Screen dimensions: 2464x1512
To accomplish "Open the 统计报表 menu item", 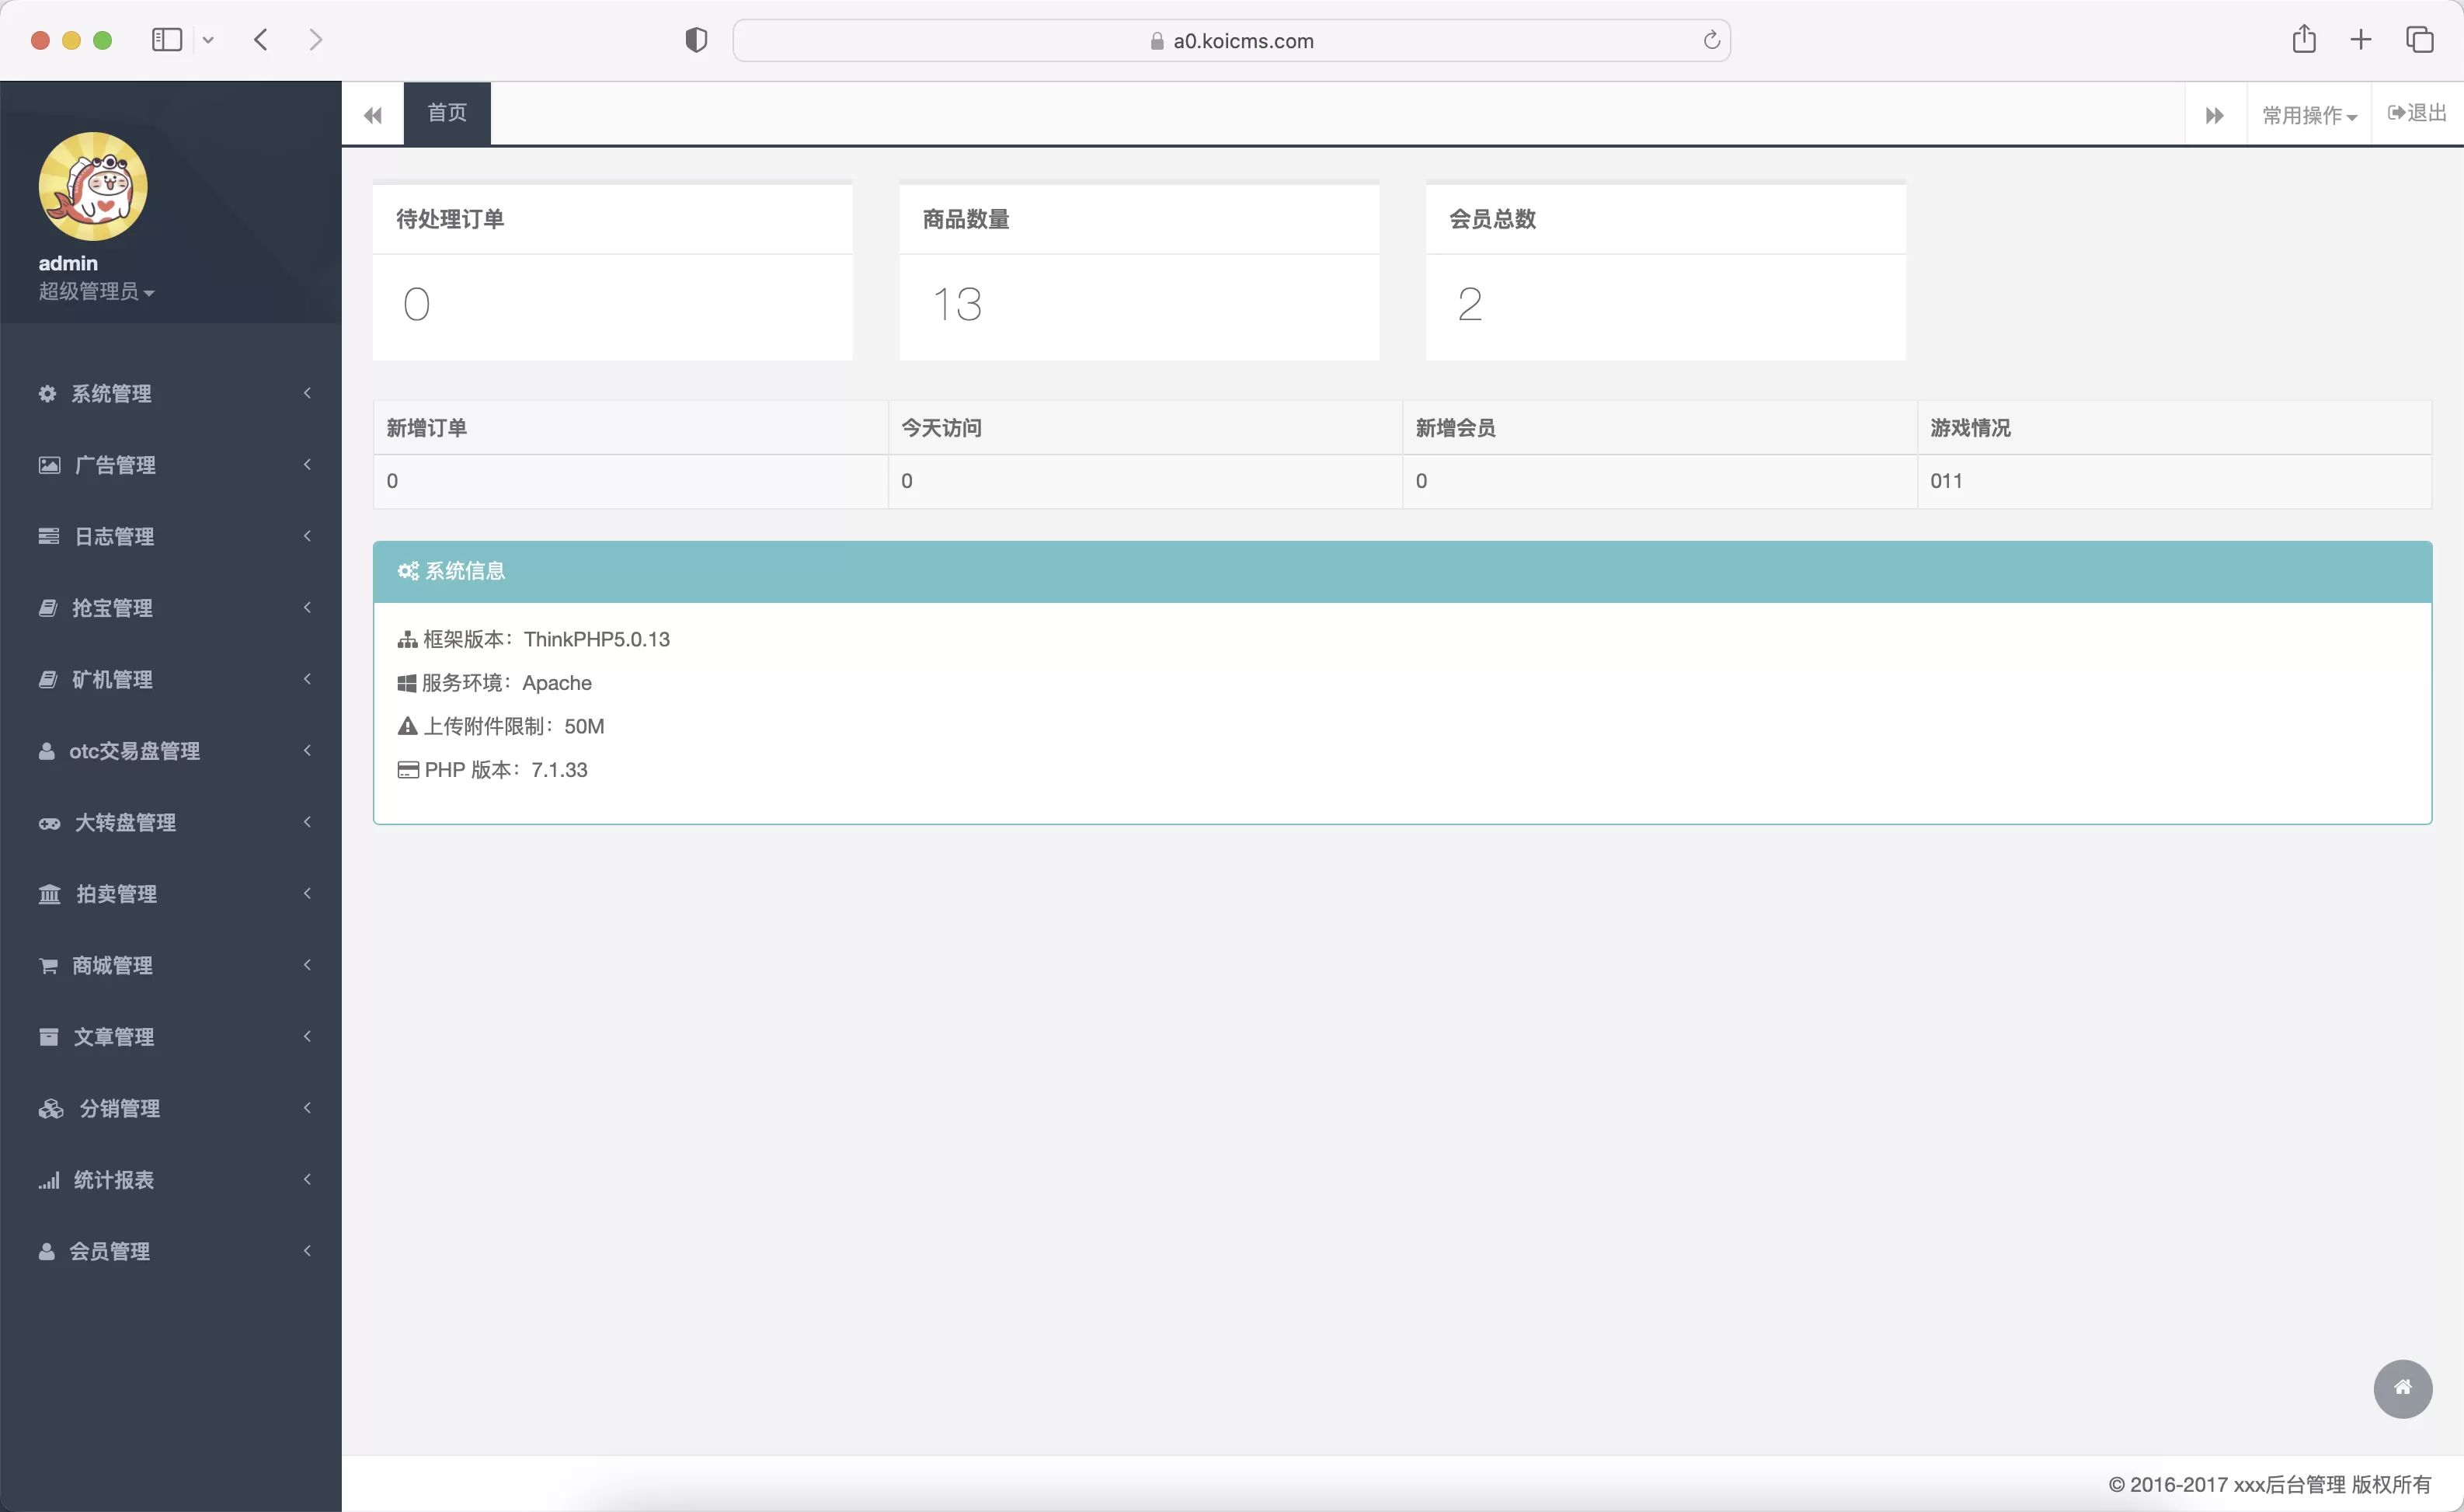I will click(x=171, y=1180).
